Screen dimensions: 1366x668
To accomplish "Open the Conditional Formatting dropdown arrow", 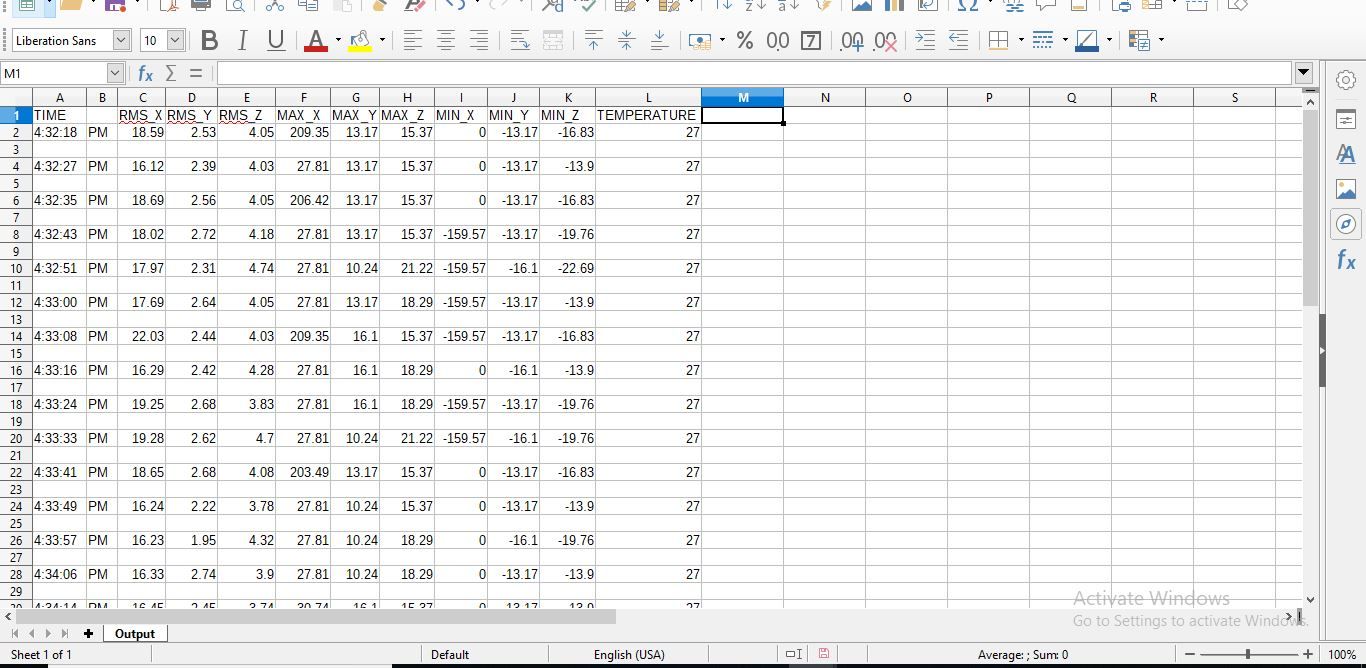I will [x=1160, y=41].
